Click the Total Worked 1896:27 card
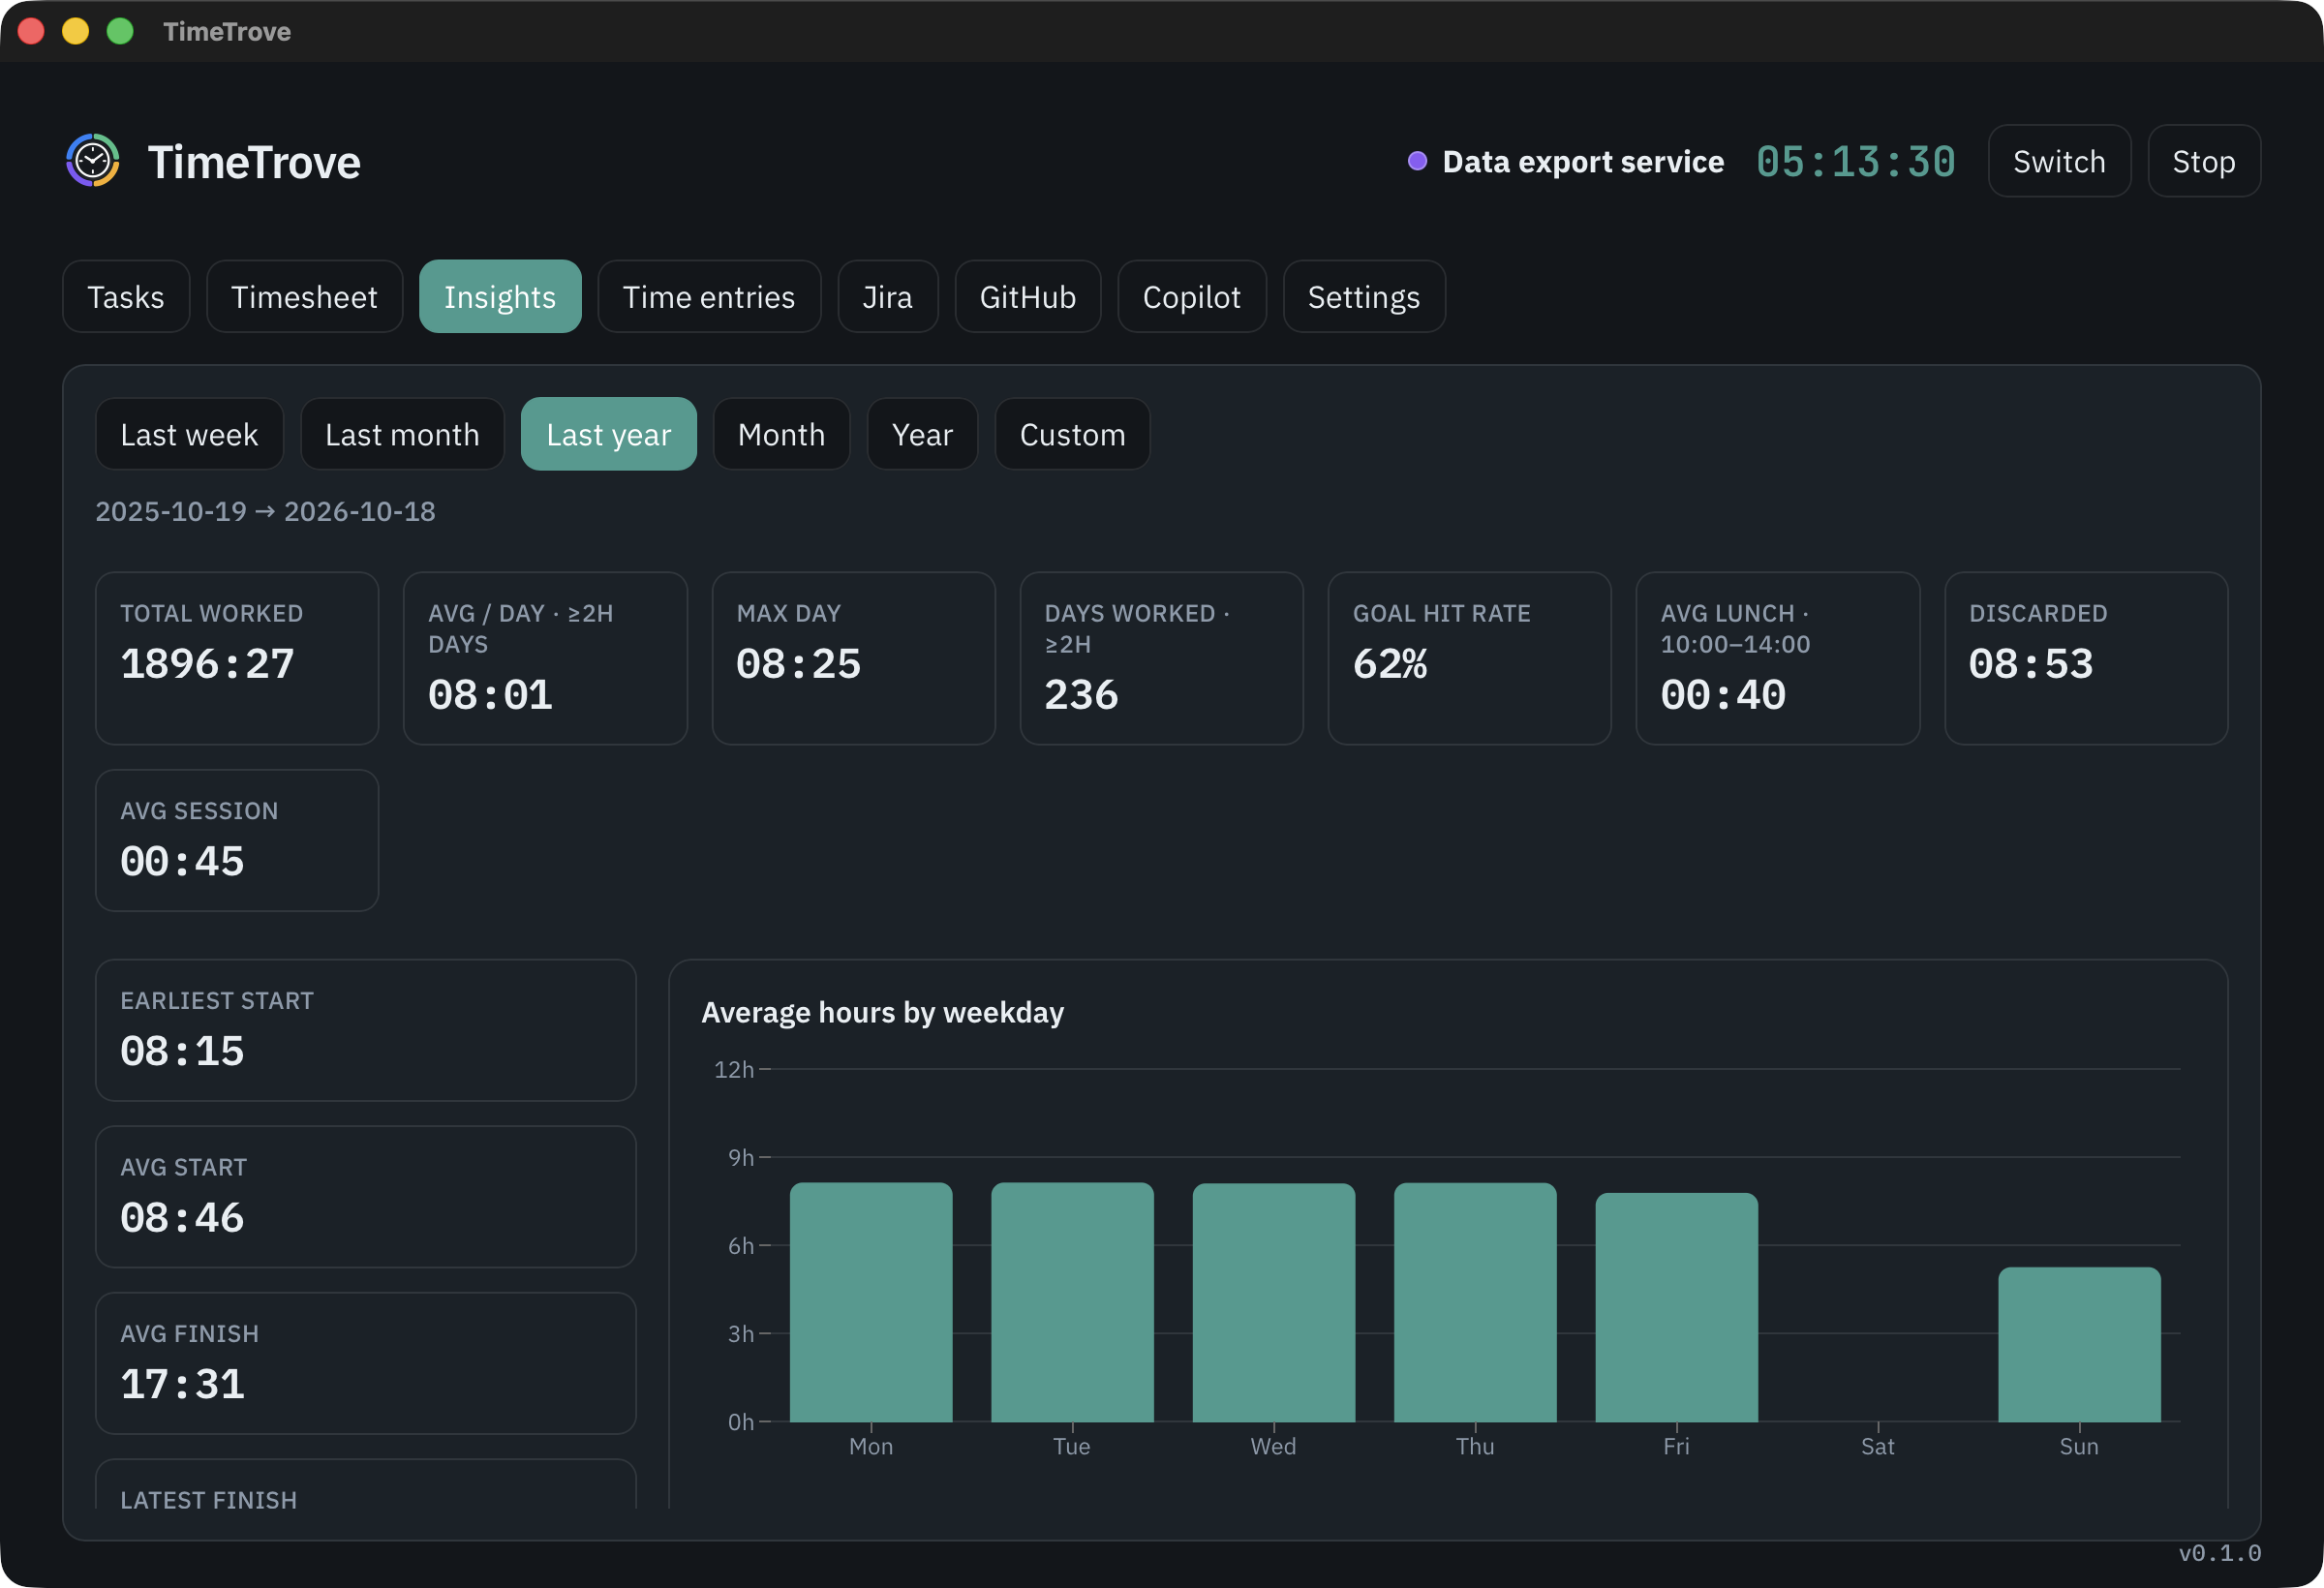Viewport: 2324px width, 1588px height. click(237, 658)
